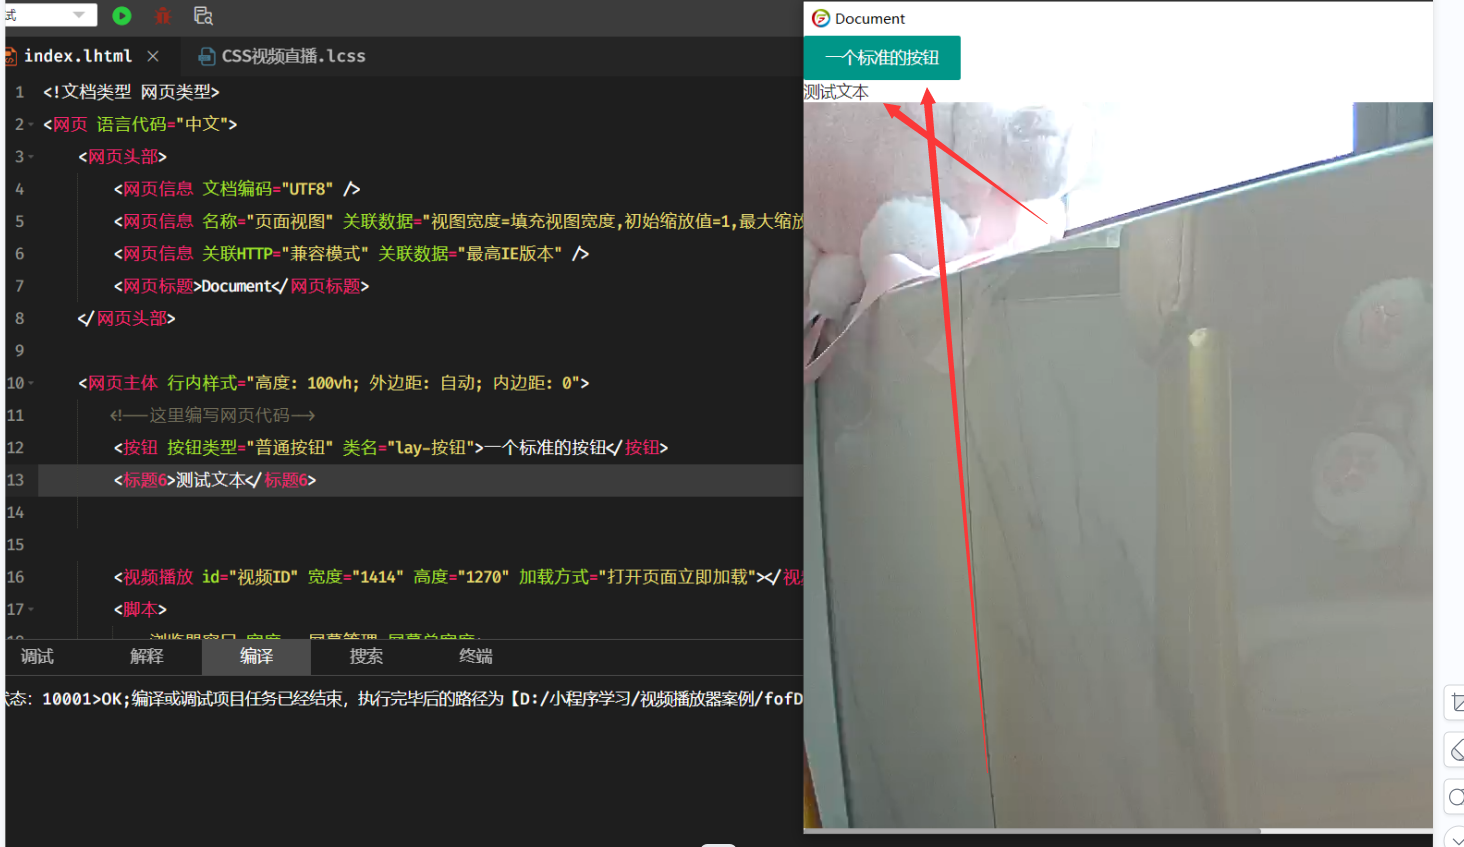Viewport: 1464px width, 847px height.
Task: Click the Document title favicon
Action: point(820,18)
